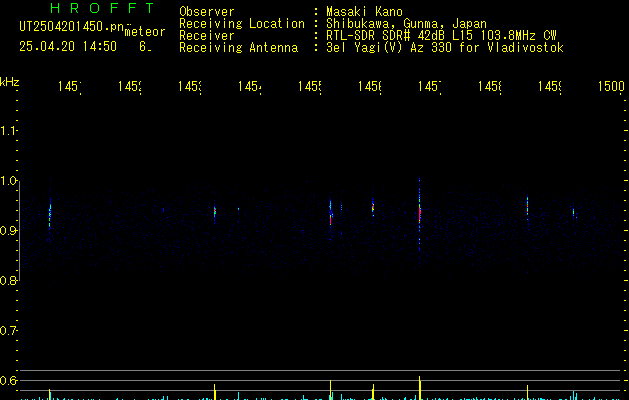Click the date stamp 25.04.20 14:50
This screenshot has height=400, width=629.
68,46
